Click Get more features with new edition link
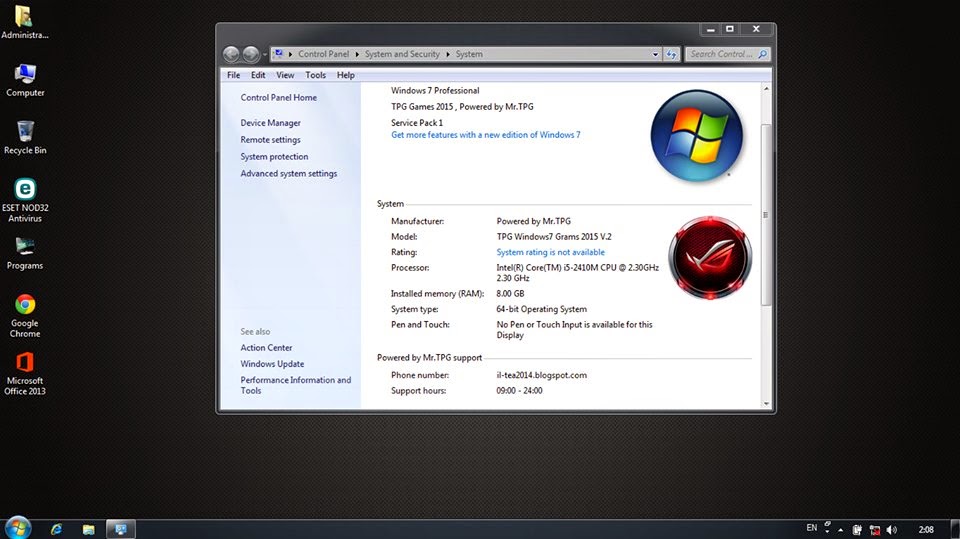This screenshot has height=539, width=960. coord(486,135)
